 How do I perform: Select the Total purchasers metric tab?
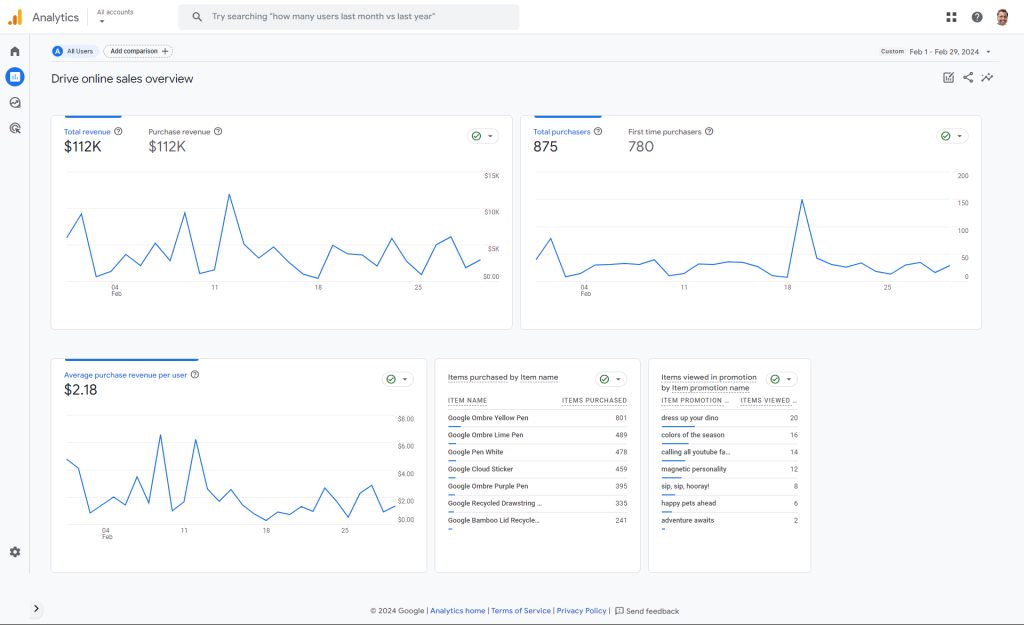point(567,139)
